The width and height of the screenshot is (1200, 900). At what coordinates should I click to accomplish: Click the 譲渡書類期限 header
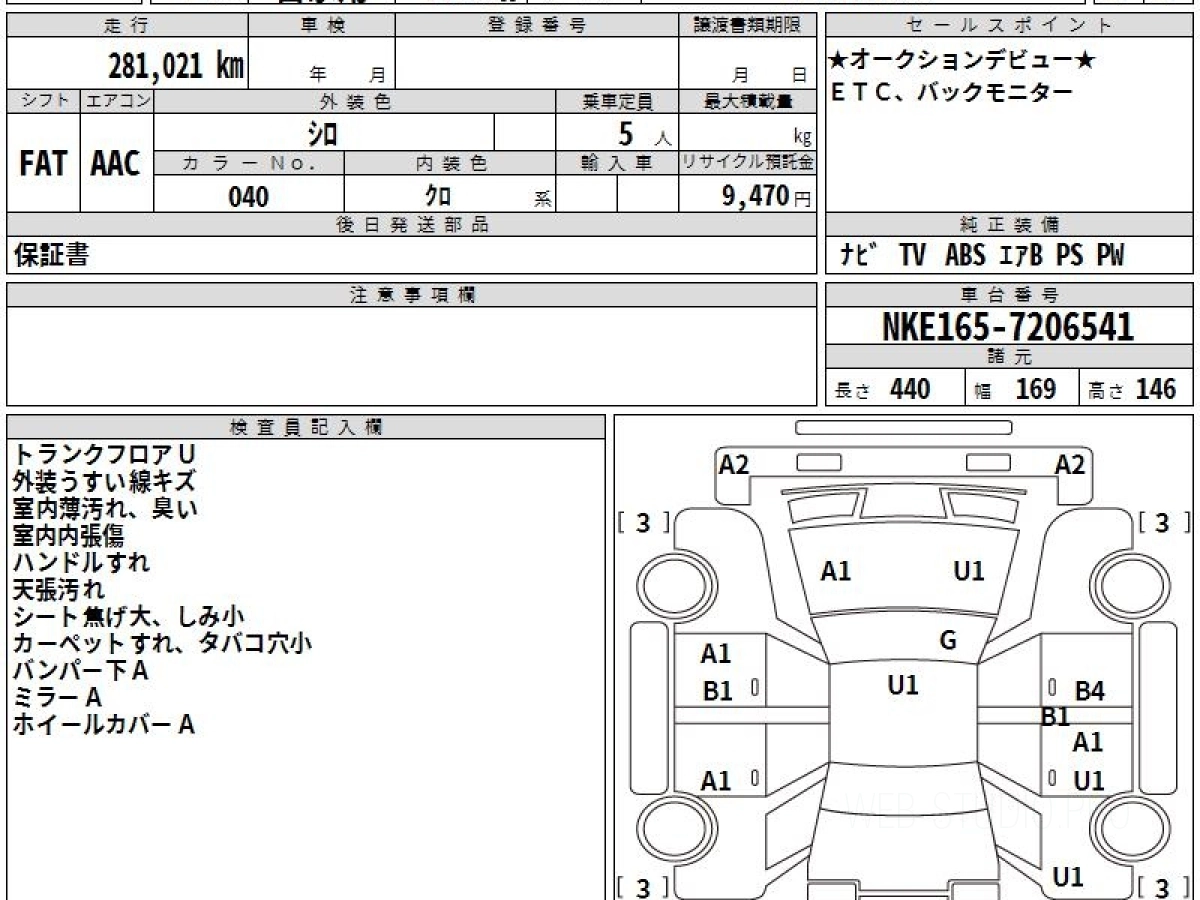pyautogui.click(x=747, y=26)
